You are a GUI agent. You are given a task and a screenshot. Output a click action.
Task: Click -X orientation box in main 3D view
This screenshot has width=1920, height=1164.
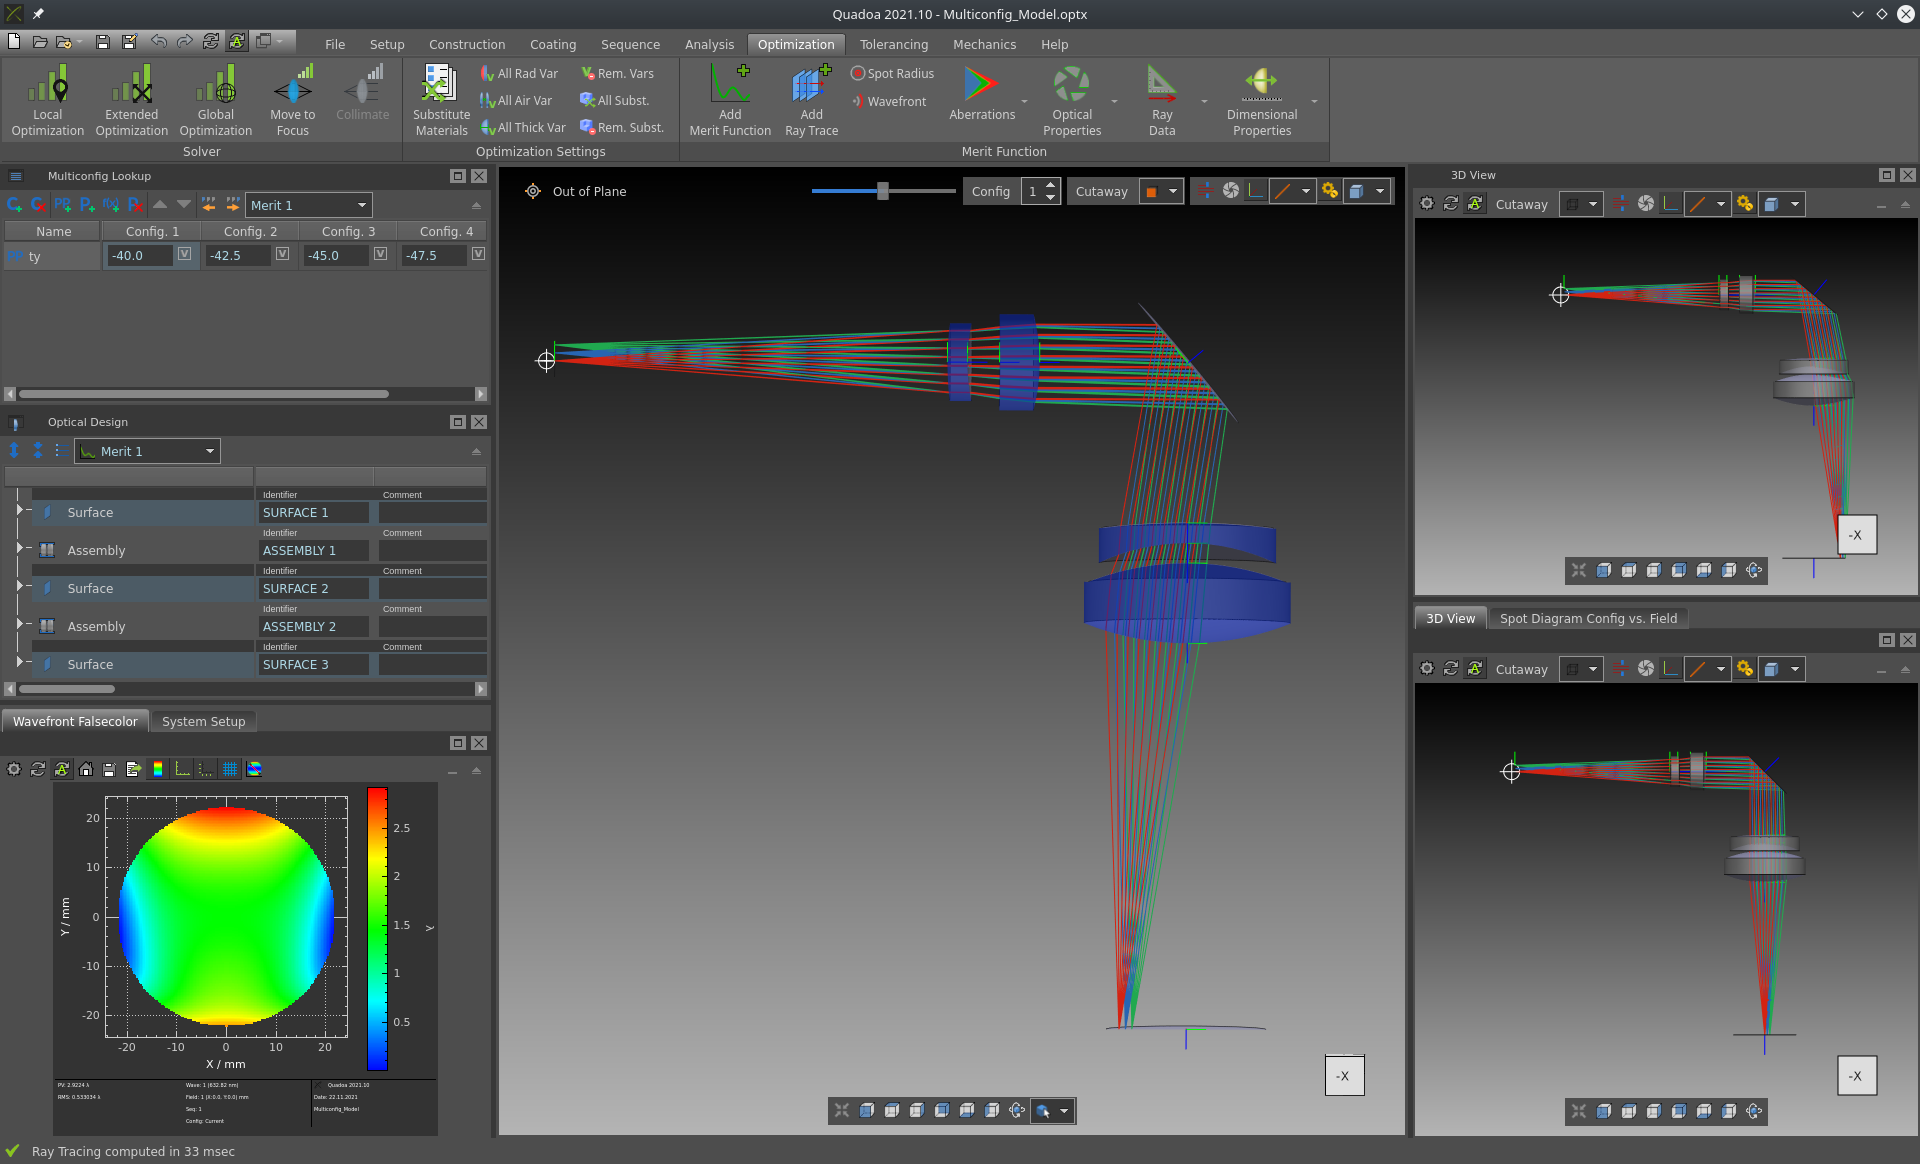pos(1344,1076)
